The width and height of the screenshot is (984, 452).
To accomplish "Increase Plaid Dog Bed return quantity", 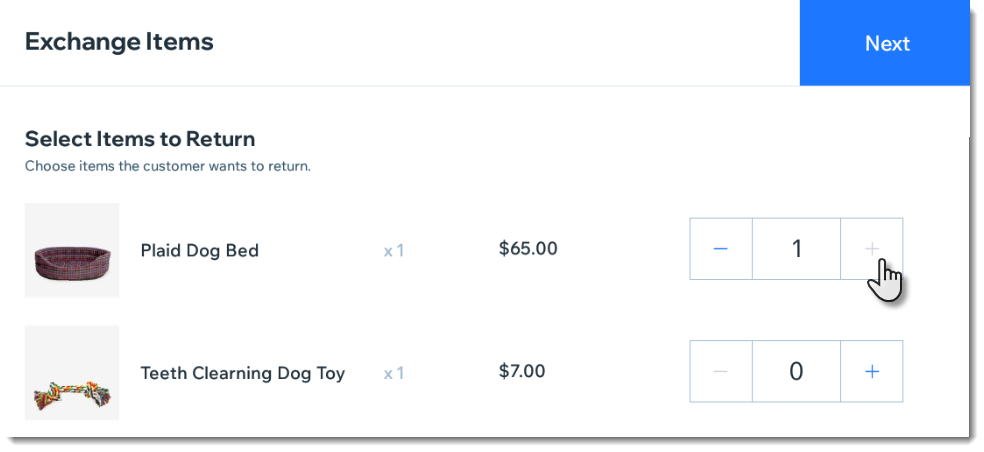I will (872, 249).
